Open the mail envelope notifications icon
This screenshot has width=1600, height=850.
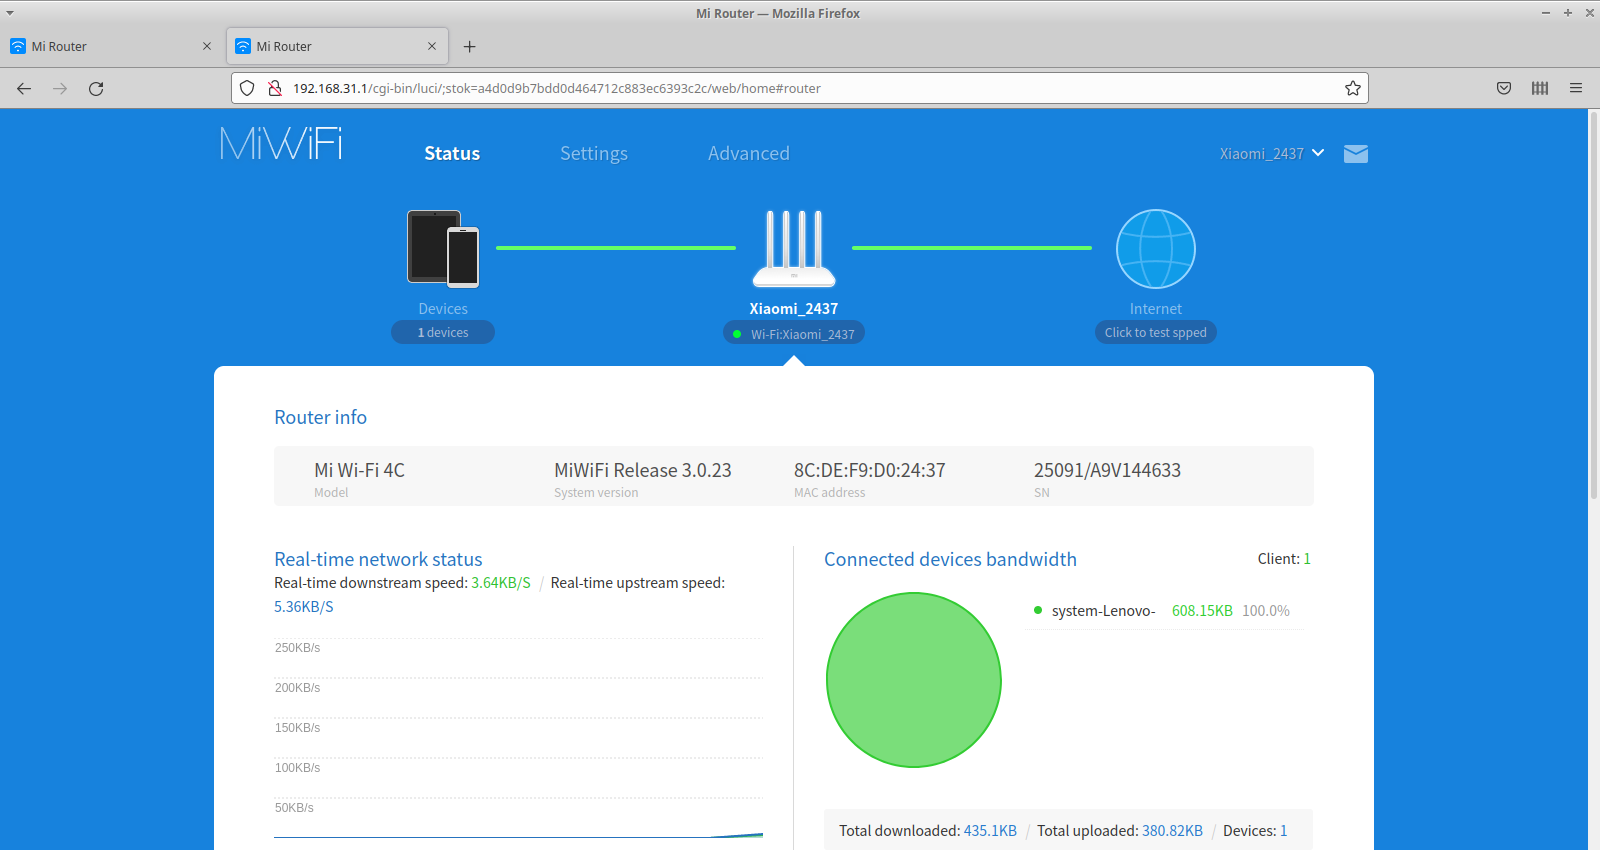tap(1356, 154)
